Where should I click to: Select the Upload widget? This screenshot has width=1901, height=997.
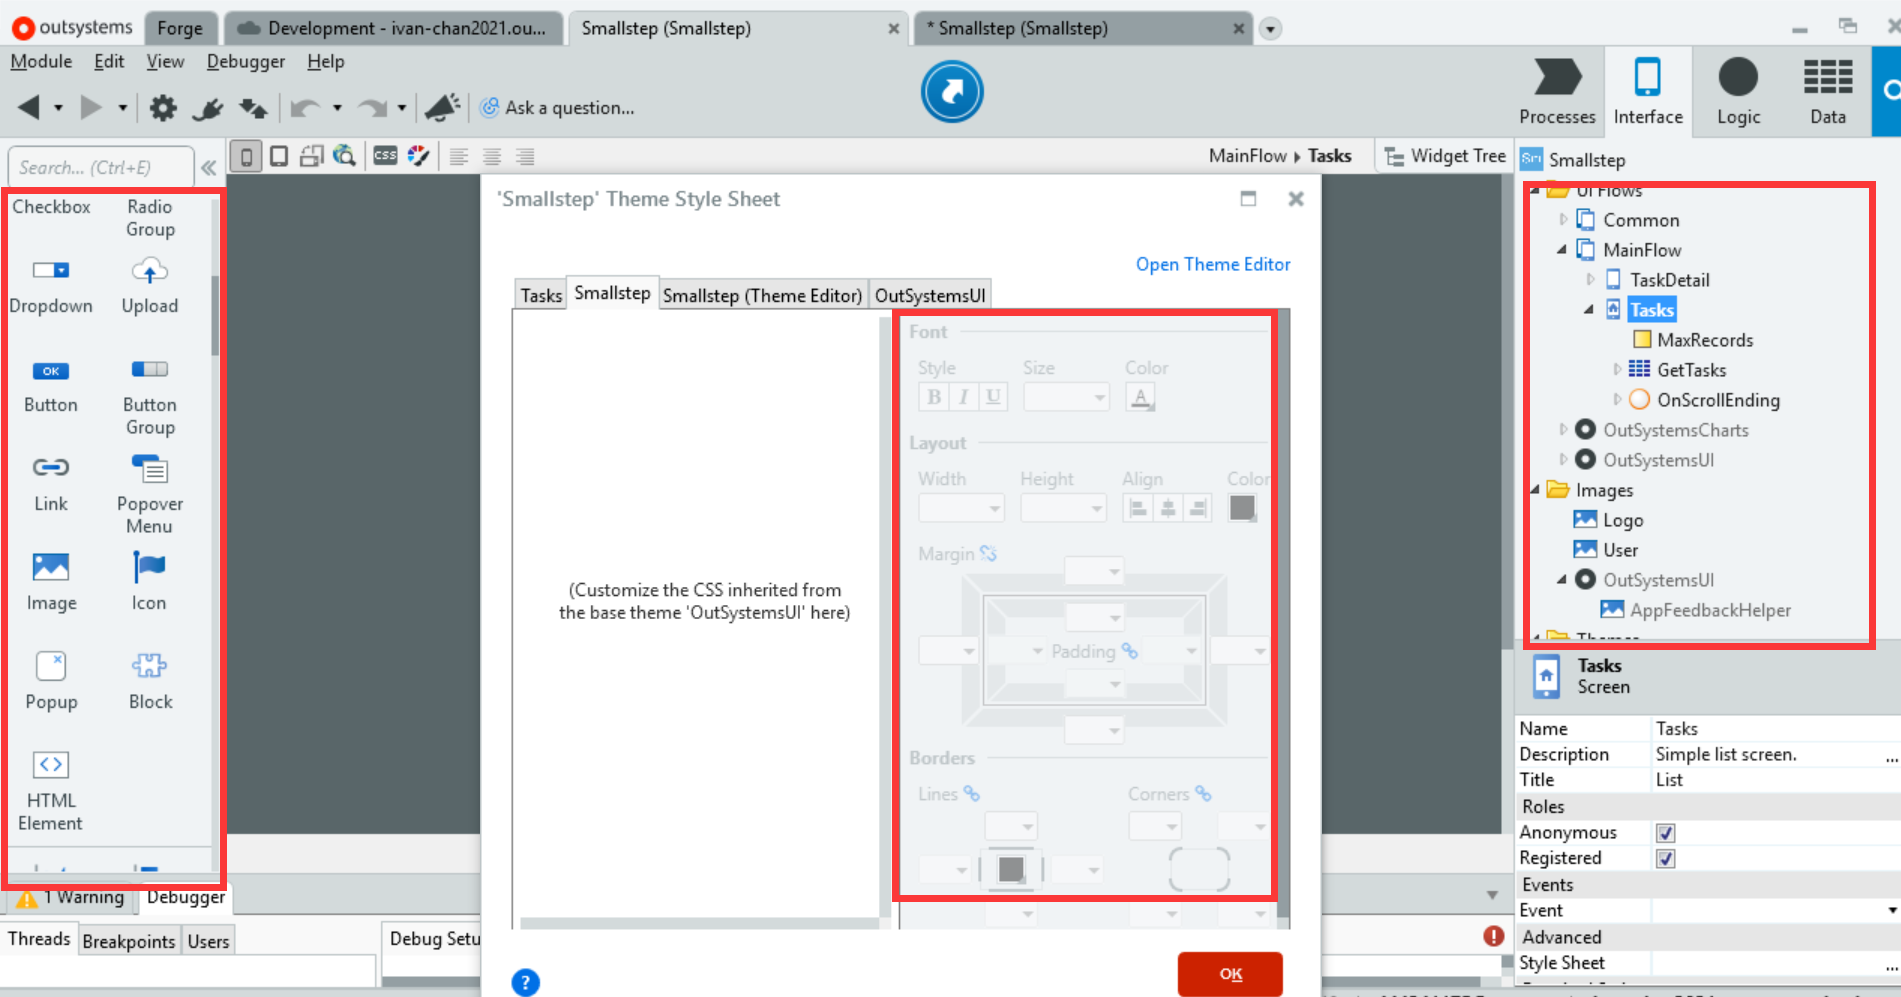(x=150, y=286)
